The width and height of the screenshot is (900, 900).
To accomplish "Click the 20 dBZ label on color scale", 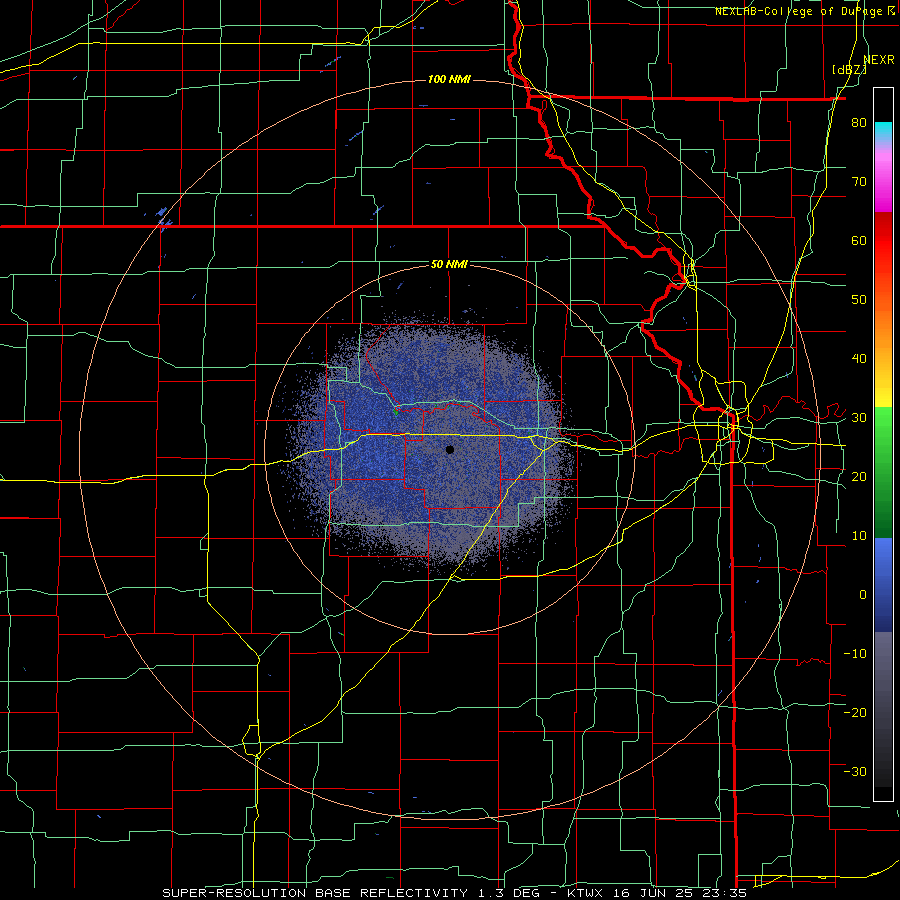I will (x=859, y=476).
